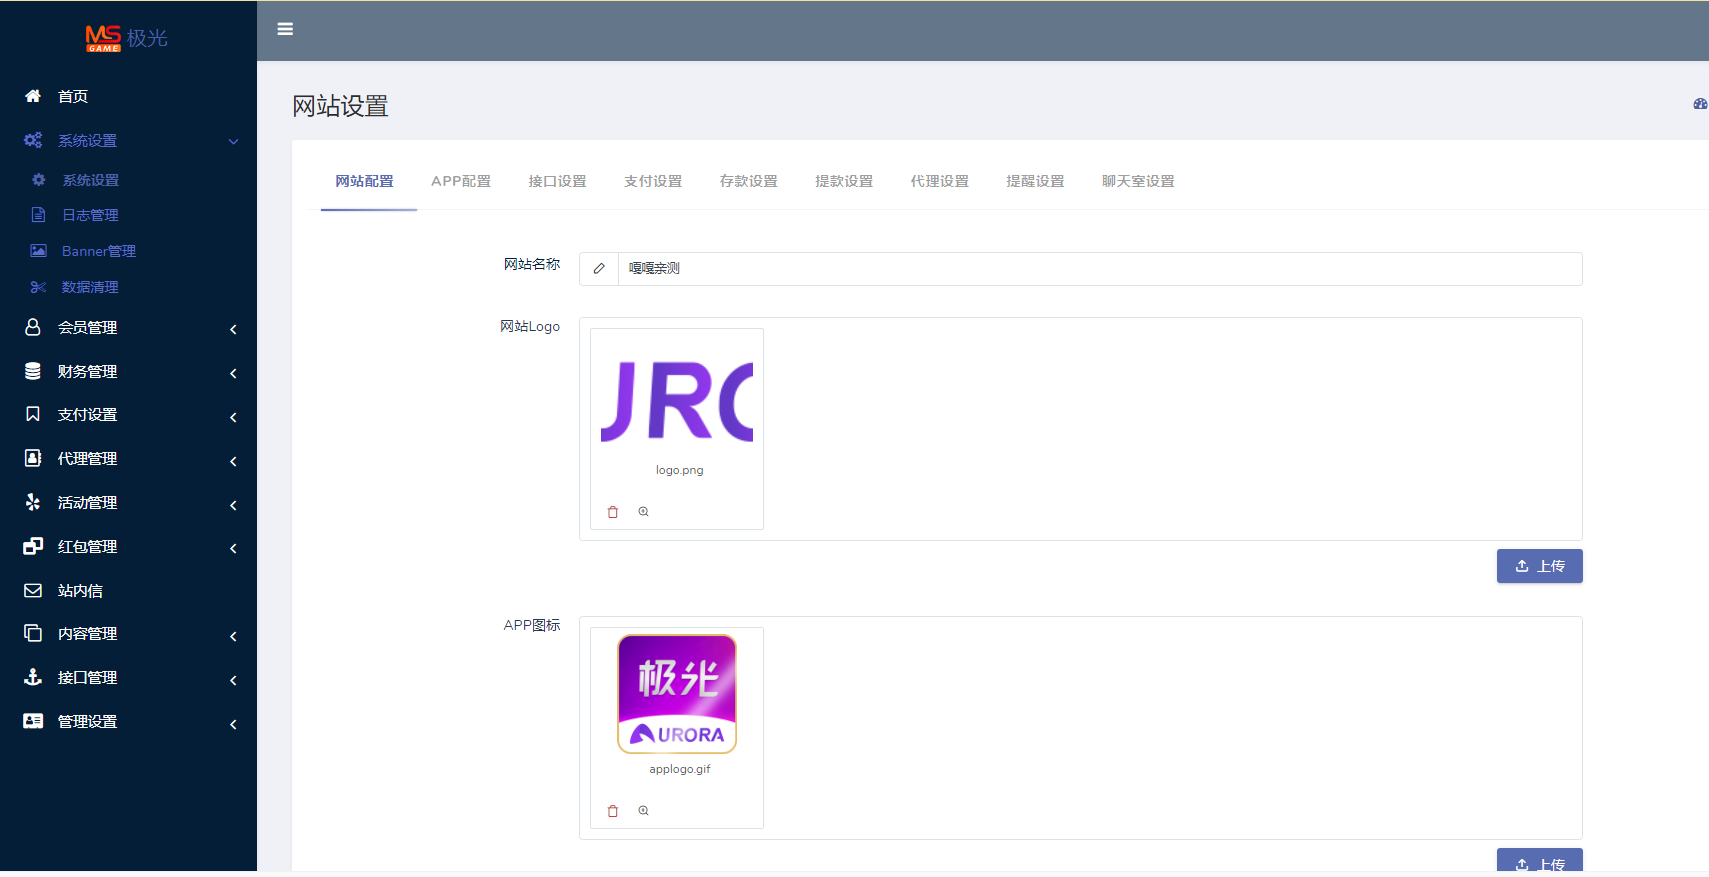Switch to the APP配置 tab
This screenshot has width=1709, height=877.
coord(461,182)
